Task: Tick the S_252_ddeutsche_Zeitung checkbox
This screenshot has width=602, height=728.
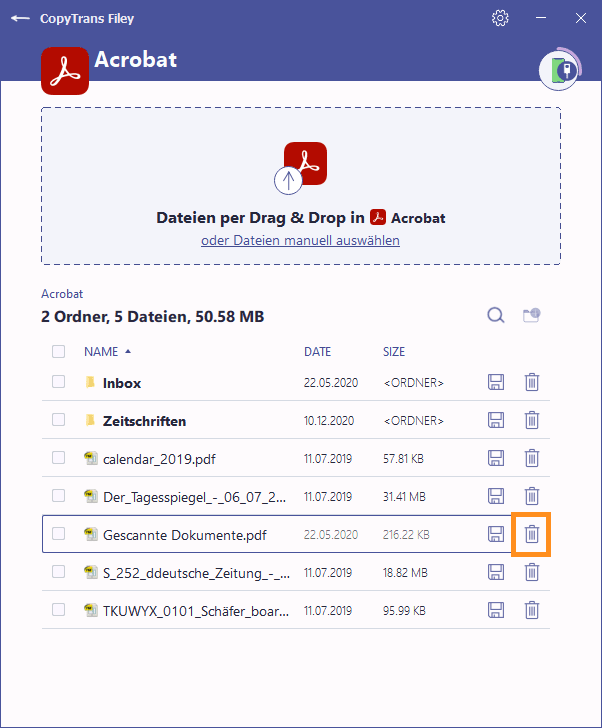Action: pyautogui.click(x=58, y=572)
